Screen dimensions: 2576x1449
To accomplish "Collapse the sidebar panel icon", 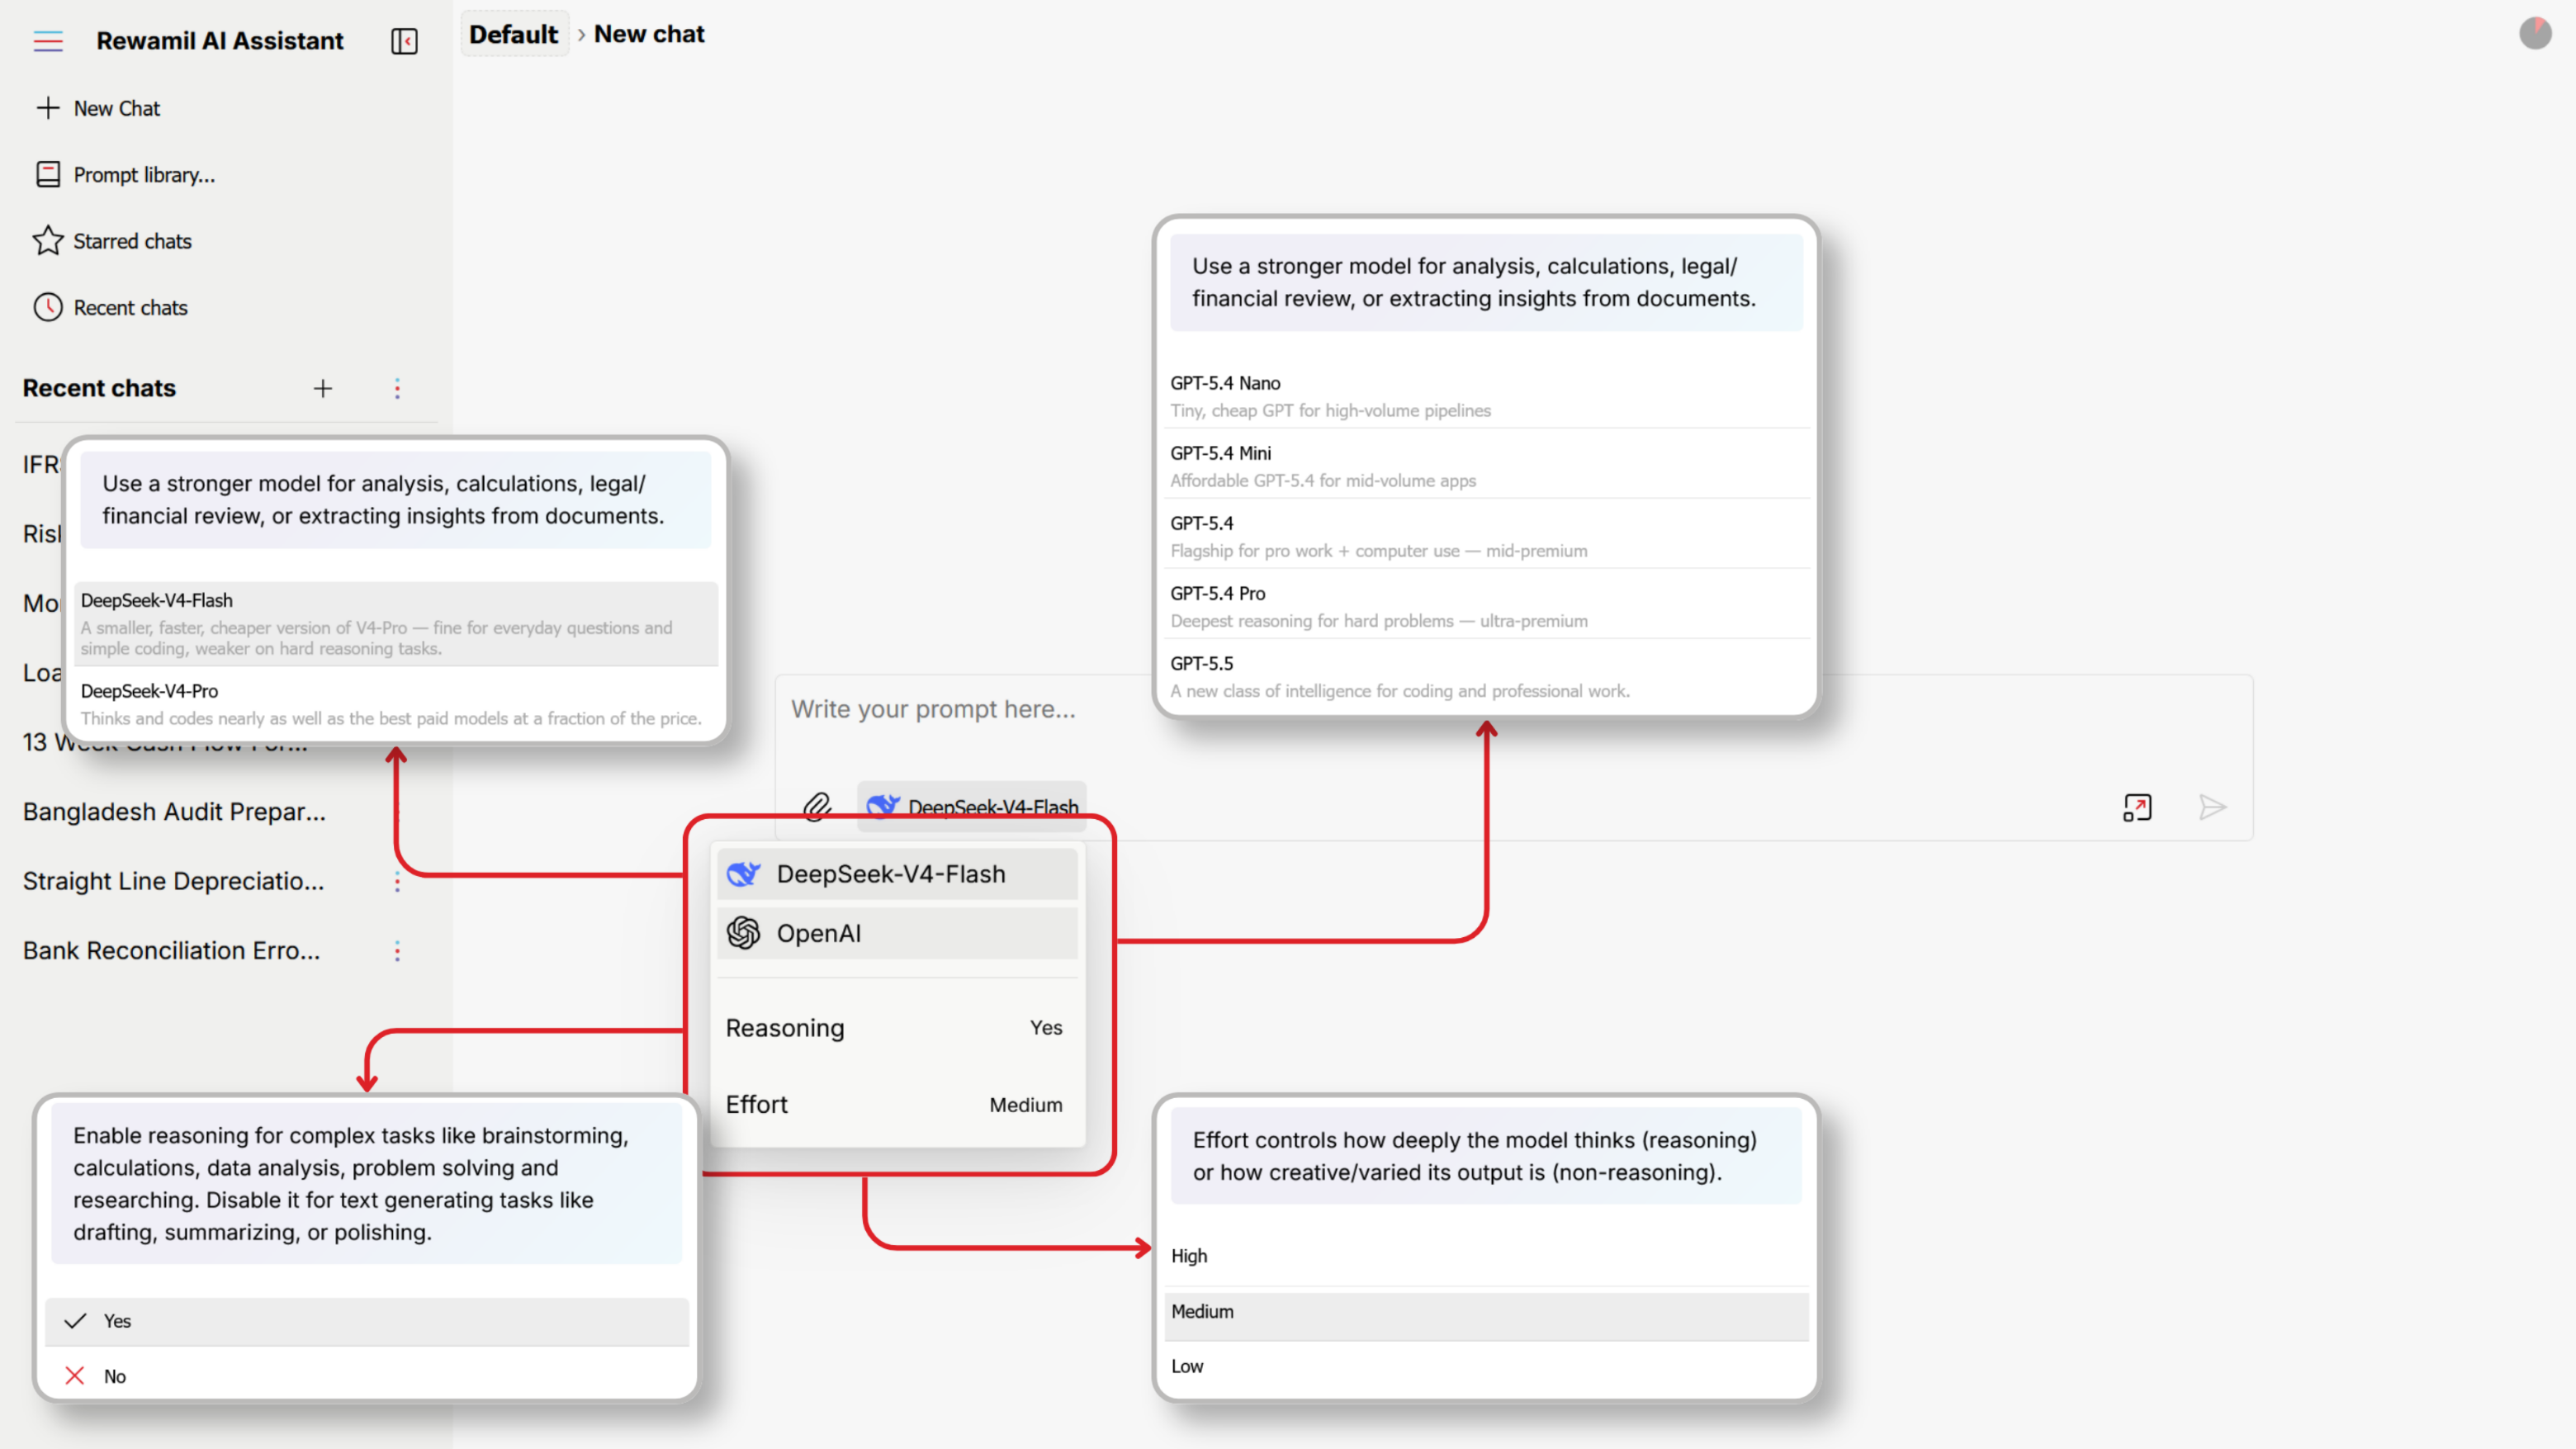I will tap(404, 41).
